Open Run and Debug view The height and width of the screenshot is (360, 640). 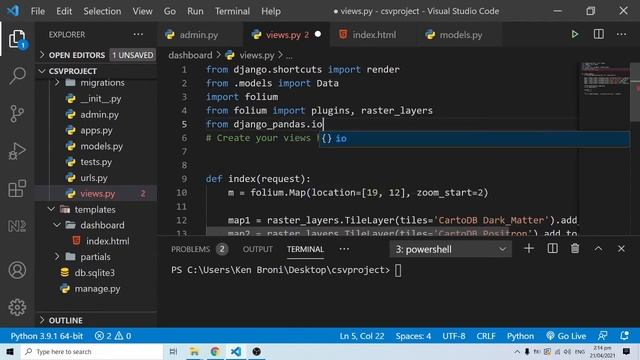[x=17, y=151]
